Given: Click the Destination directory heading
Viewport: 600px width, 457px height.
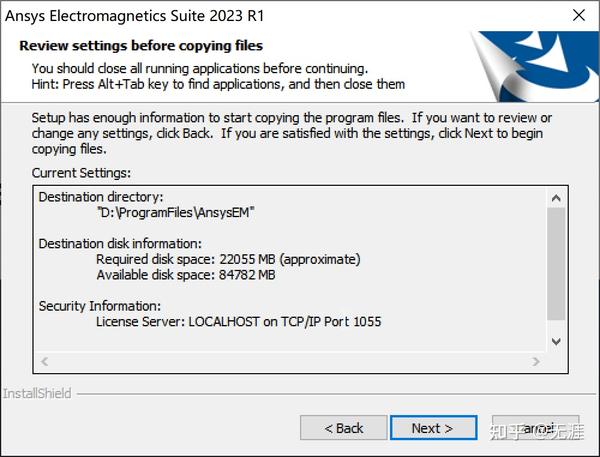Looking at the screenshot, I should [101, 197].
